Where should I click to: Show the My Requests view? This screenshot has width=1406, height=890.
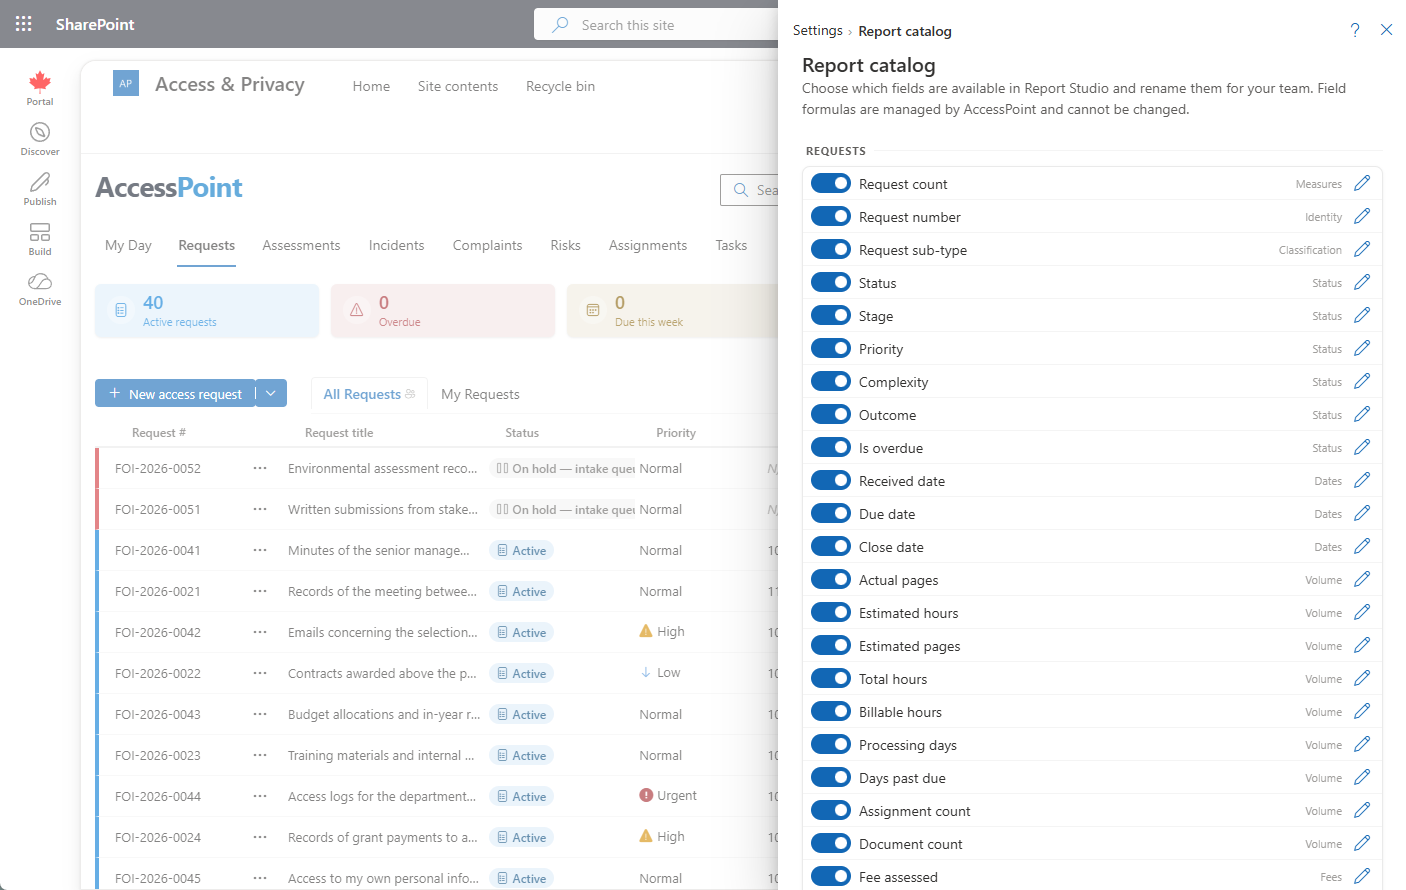click(x=480, y=394)
